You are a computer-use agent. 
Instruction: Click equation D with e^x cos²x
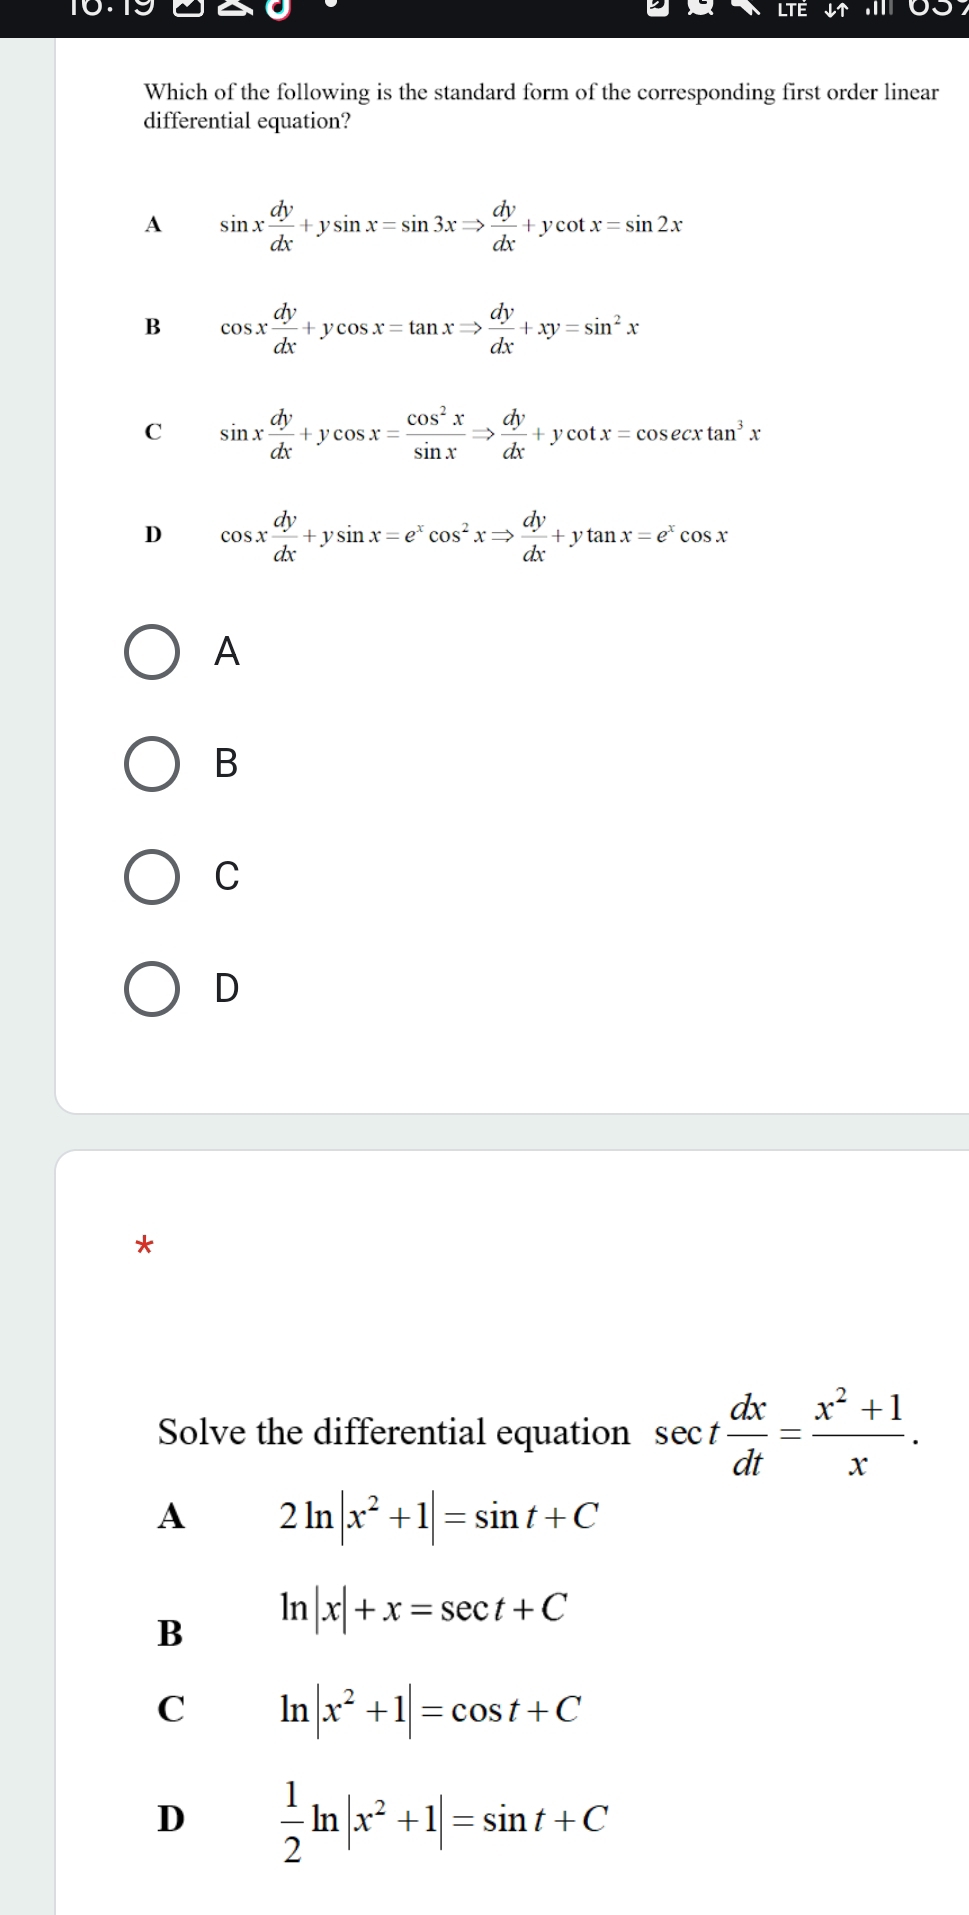tap(474, 536)
